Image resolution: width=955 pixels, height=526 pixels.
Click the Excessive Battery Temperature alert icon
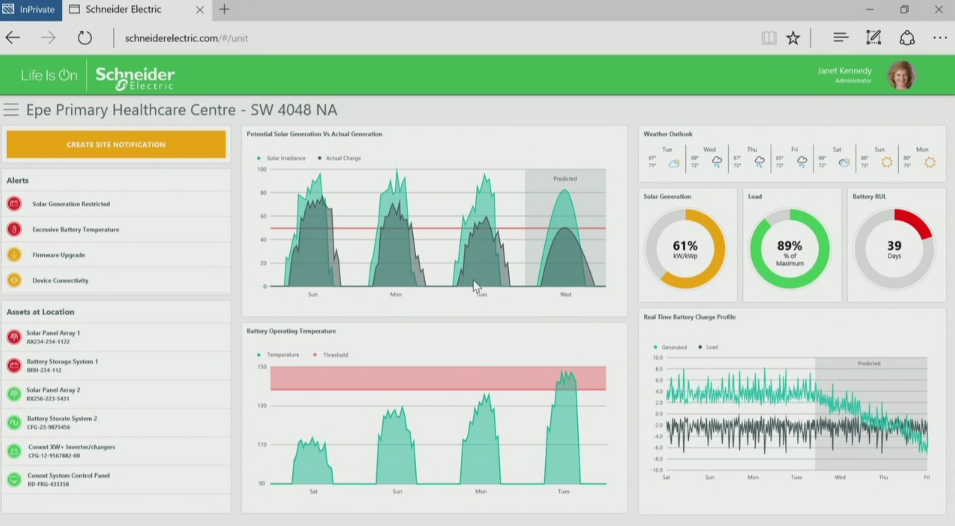14,230
